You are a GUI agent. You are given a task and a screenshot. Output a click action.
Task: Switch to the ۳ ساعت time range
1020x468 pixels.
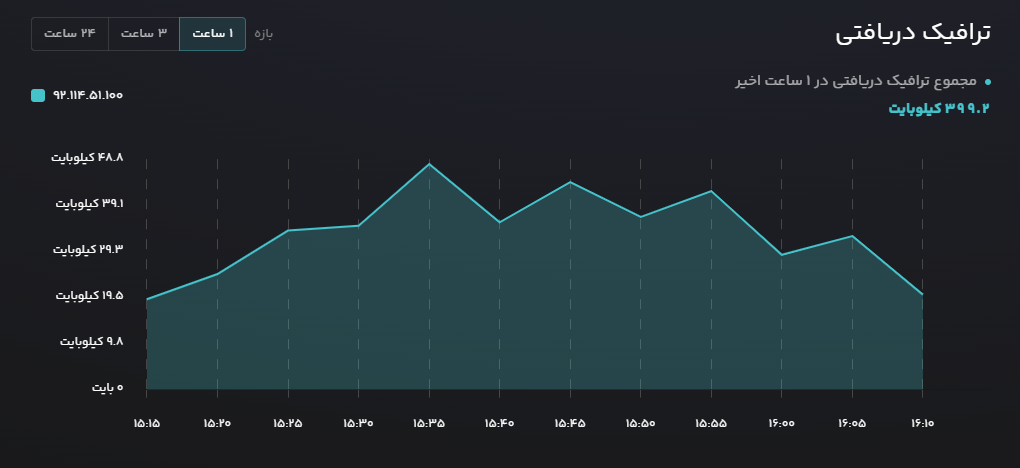pyautogui.click(x=144, y=34)
